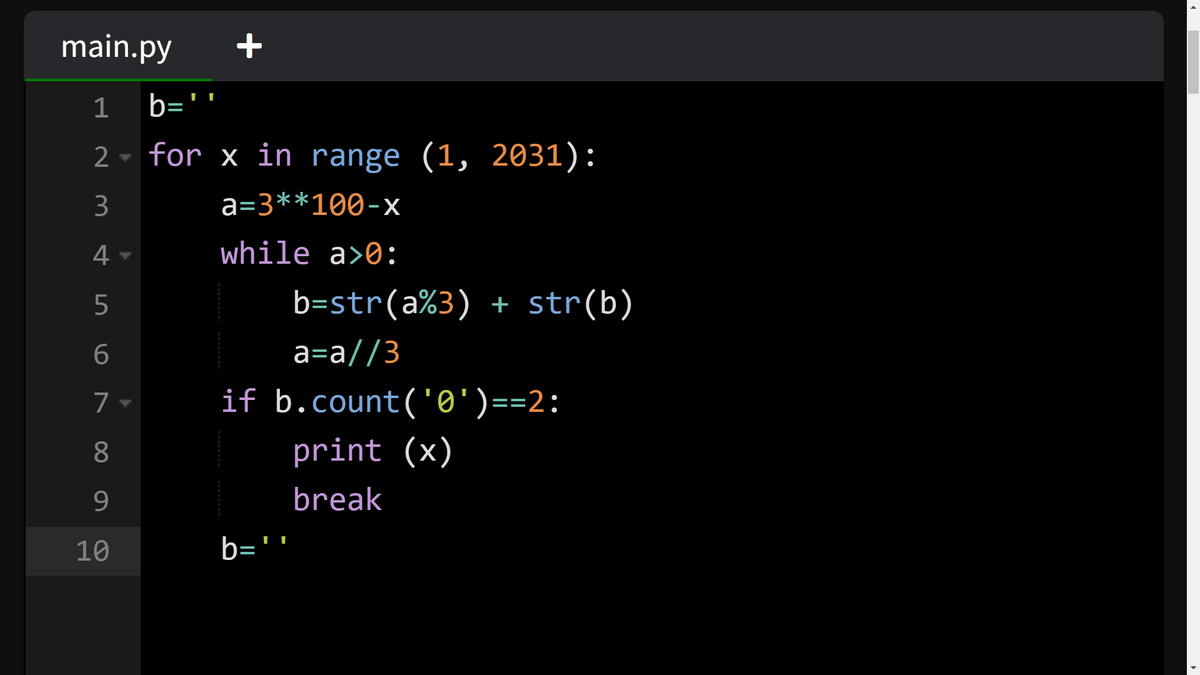Select line number 6 in gutter

[x=100, y=354]
